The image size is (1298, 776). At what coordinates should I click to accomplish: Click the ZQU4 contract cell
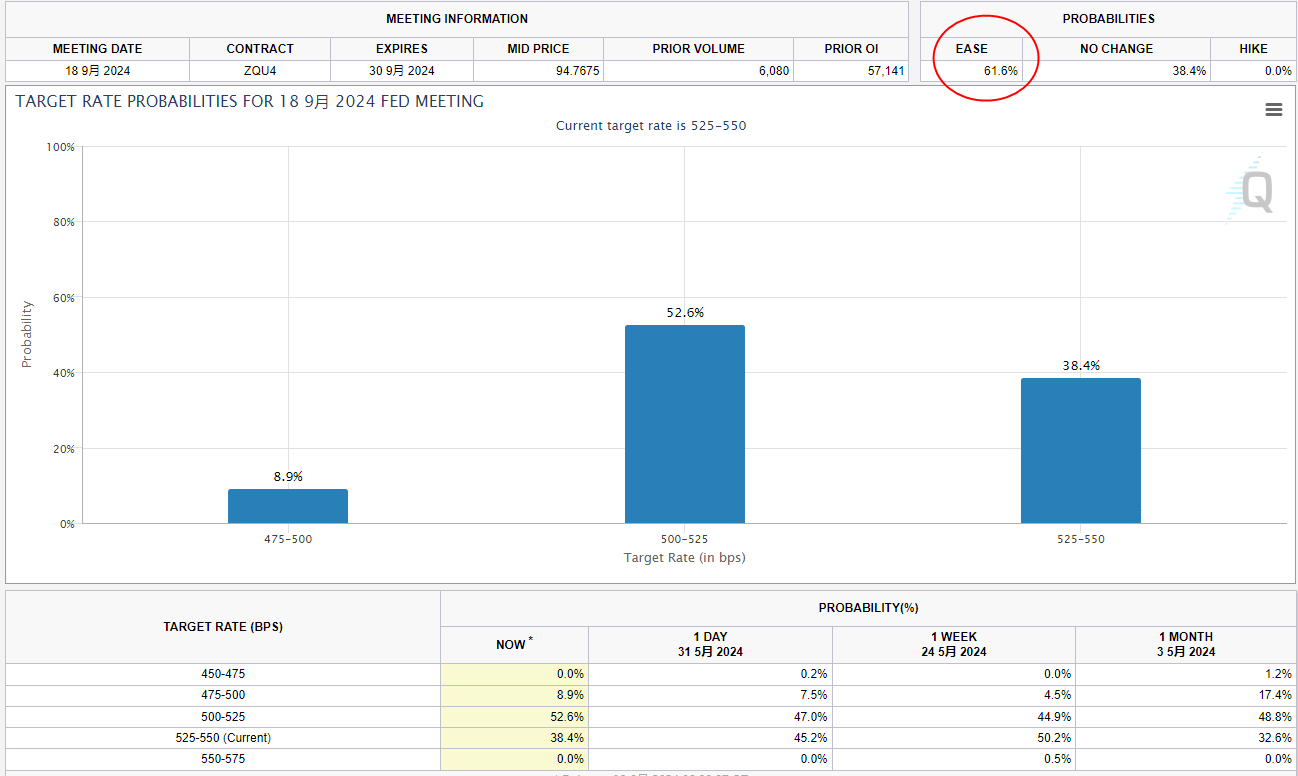coord(260,71)
